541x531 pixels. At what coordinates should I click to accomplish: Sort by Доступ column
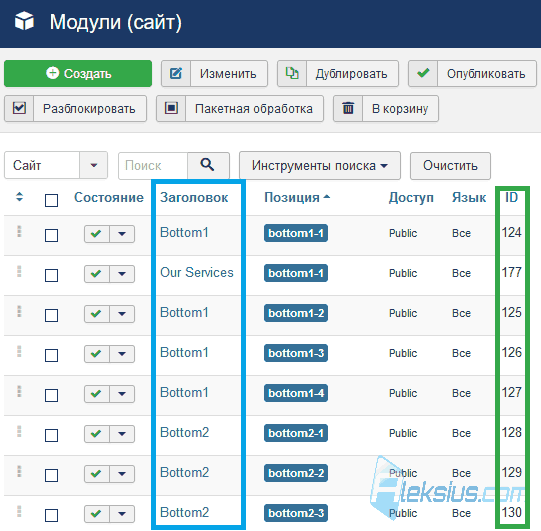pos(411,197)
